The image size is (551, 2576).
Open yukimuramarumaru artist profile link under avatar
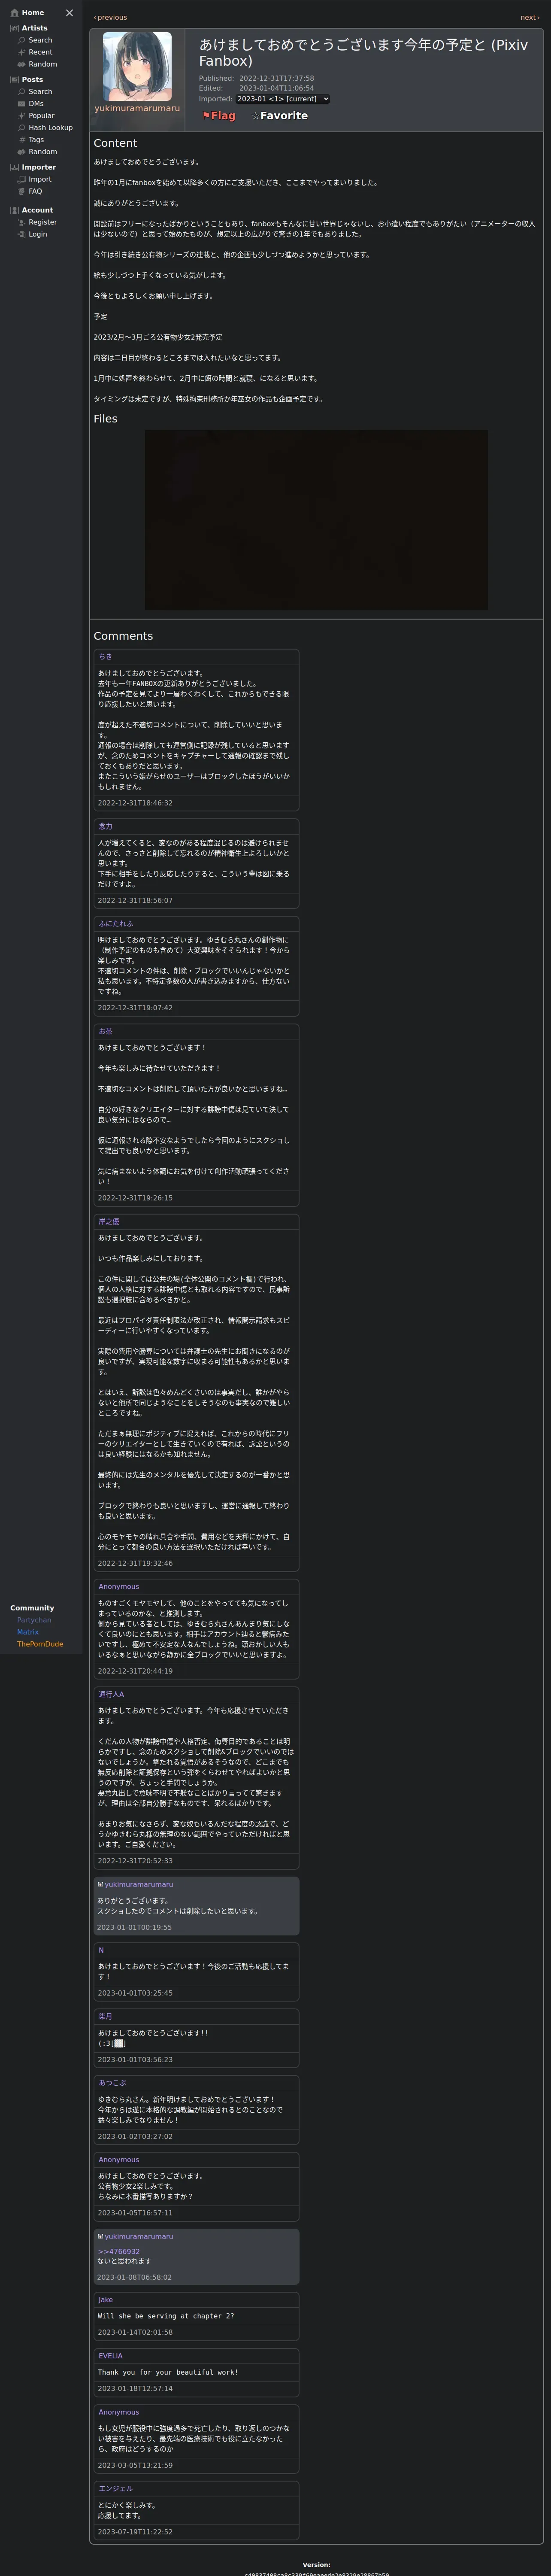pyautogui.click(x=137, y=109)
